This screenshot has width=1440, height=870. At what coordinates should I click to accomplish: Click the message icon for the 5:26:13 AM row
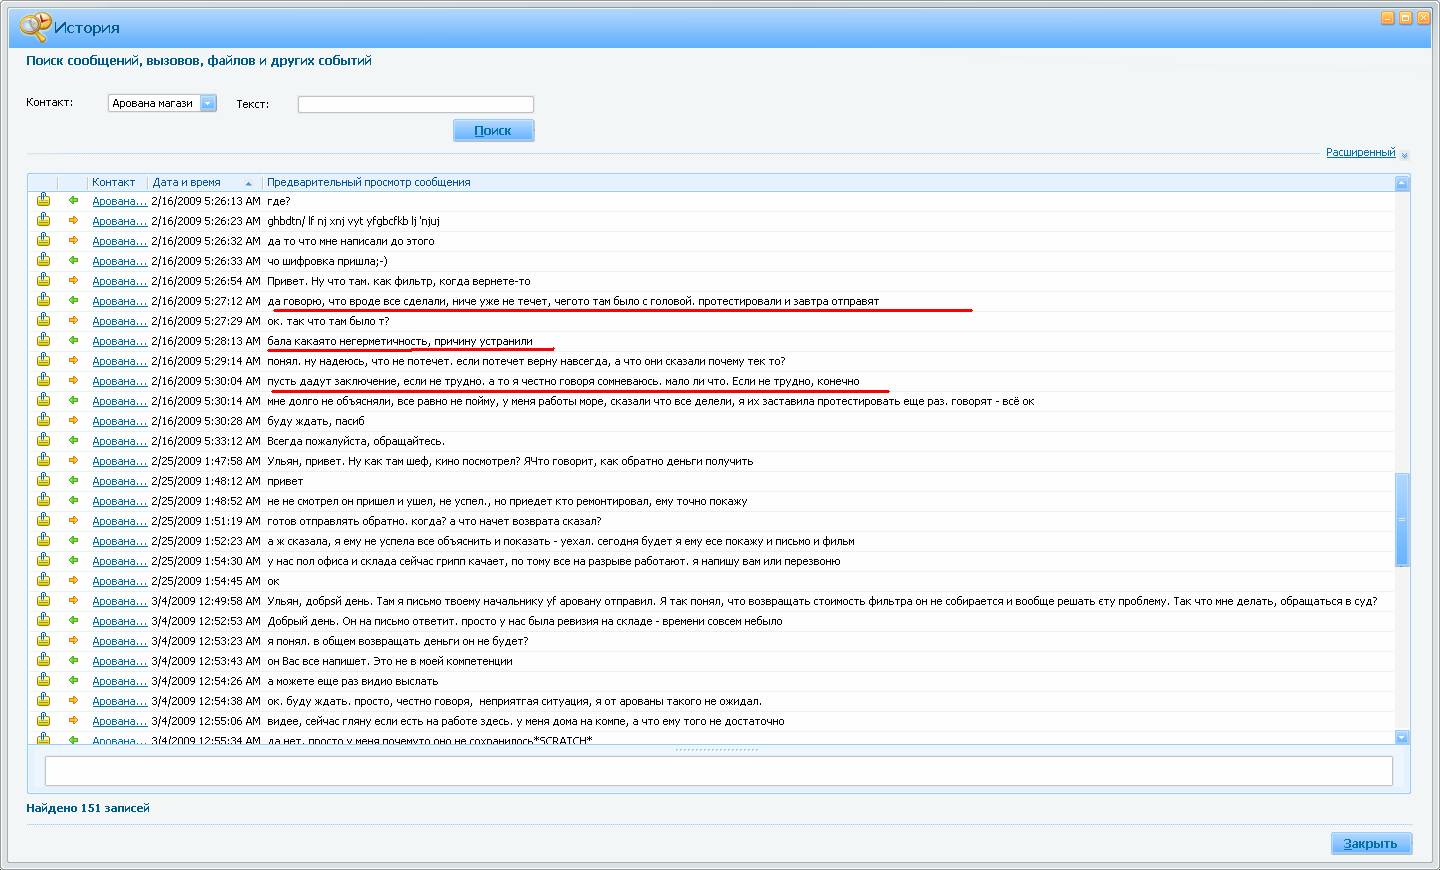tap(43, 200)
